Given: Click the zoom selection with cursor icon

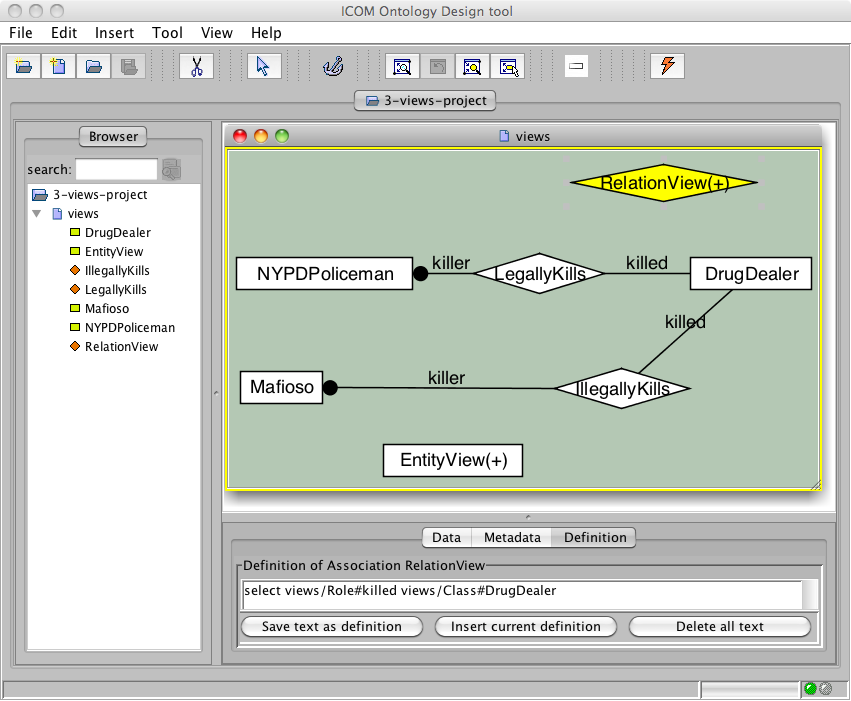Looking at the screenshot, I should pyautogui.click(x=508, y=66).
